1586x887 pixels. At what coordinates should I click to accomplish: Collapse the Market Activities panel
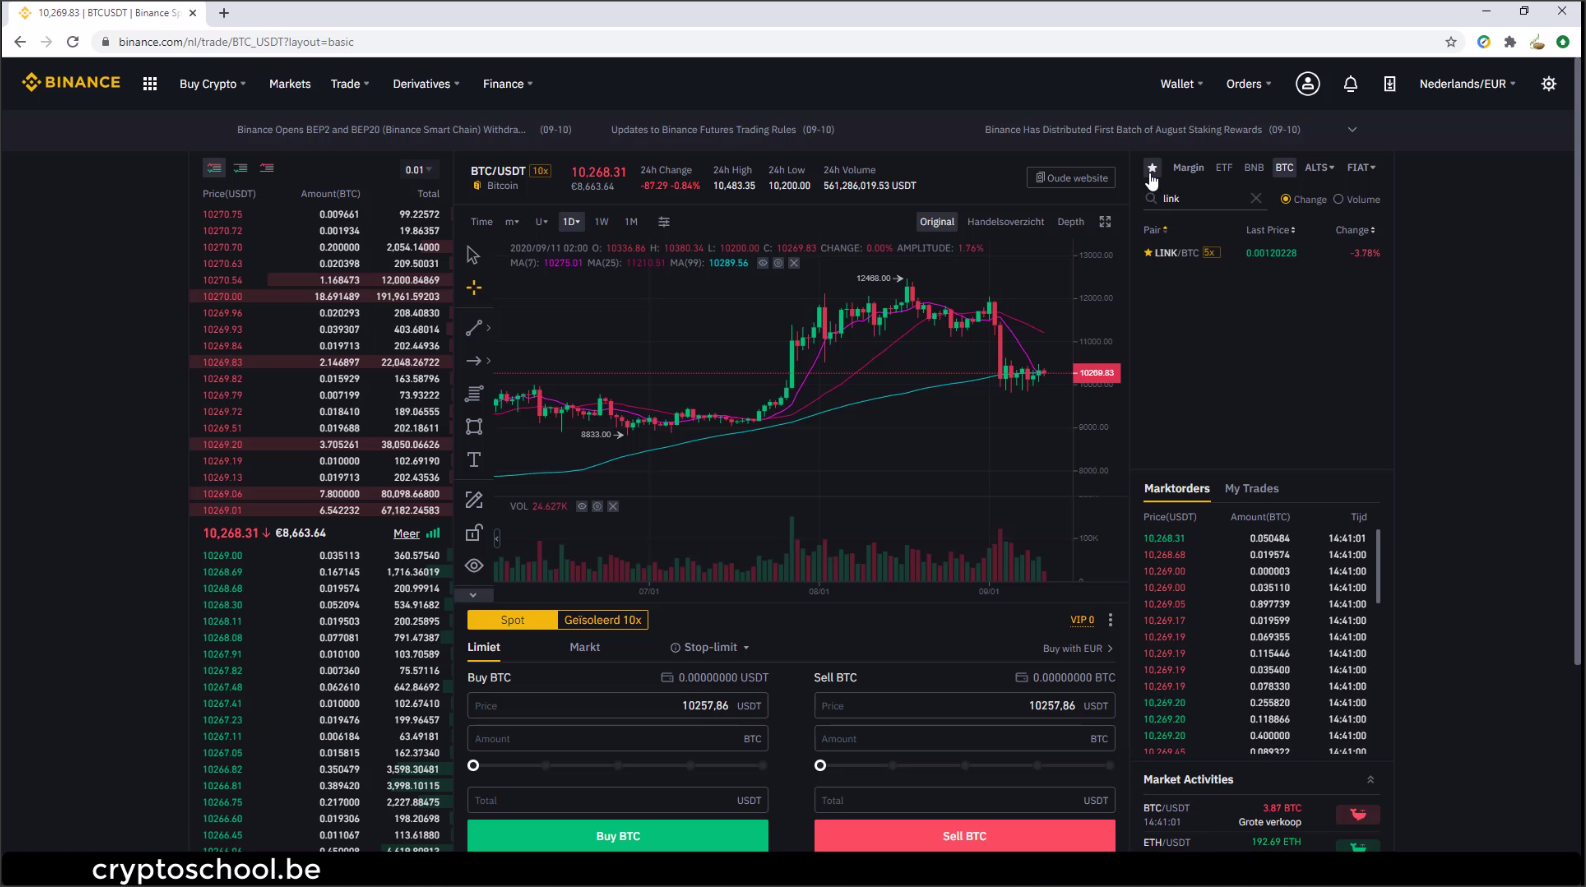1370,780
